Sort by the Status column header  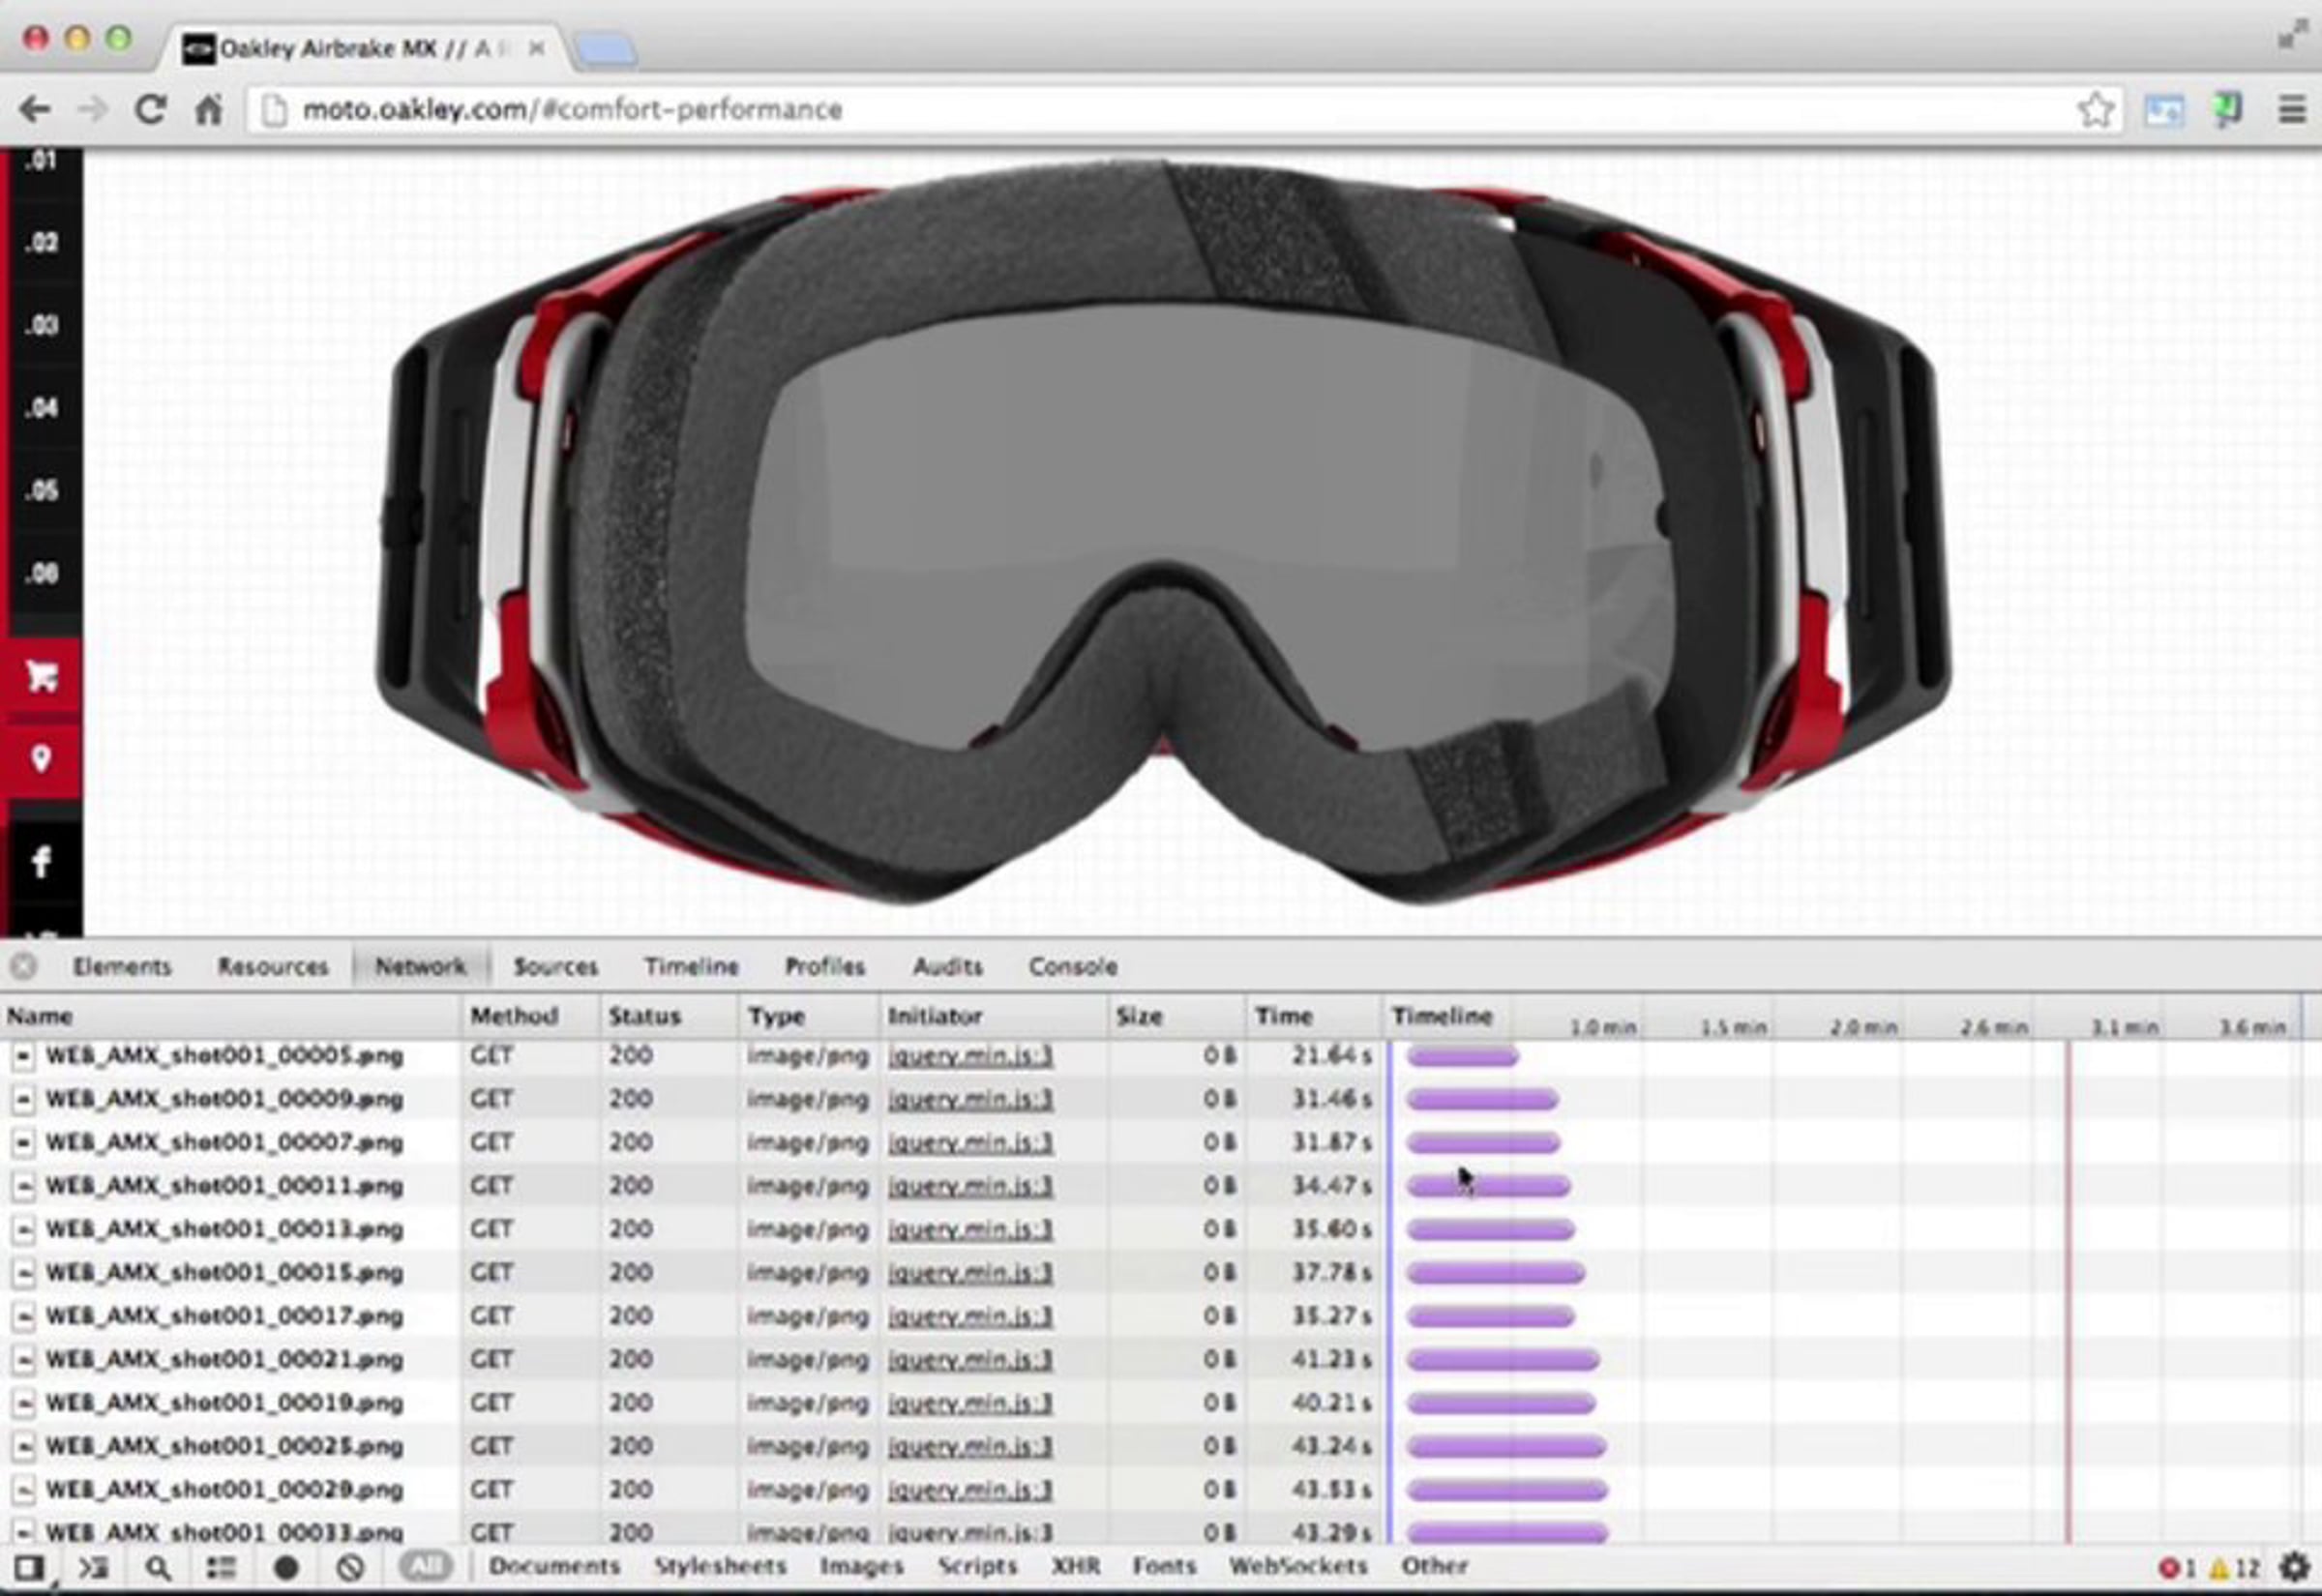click(x=670, y=1016)
